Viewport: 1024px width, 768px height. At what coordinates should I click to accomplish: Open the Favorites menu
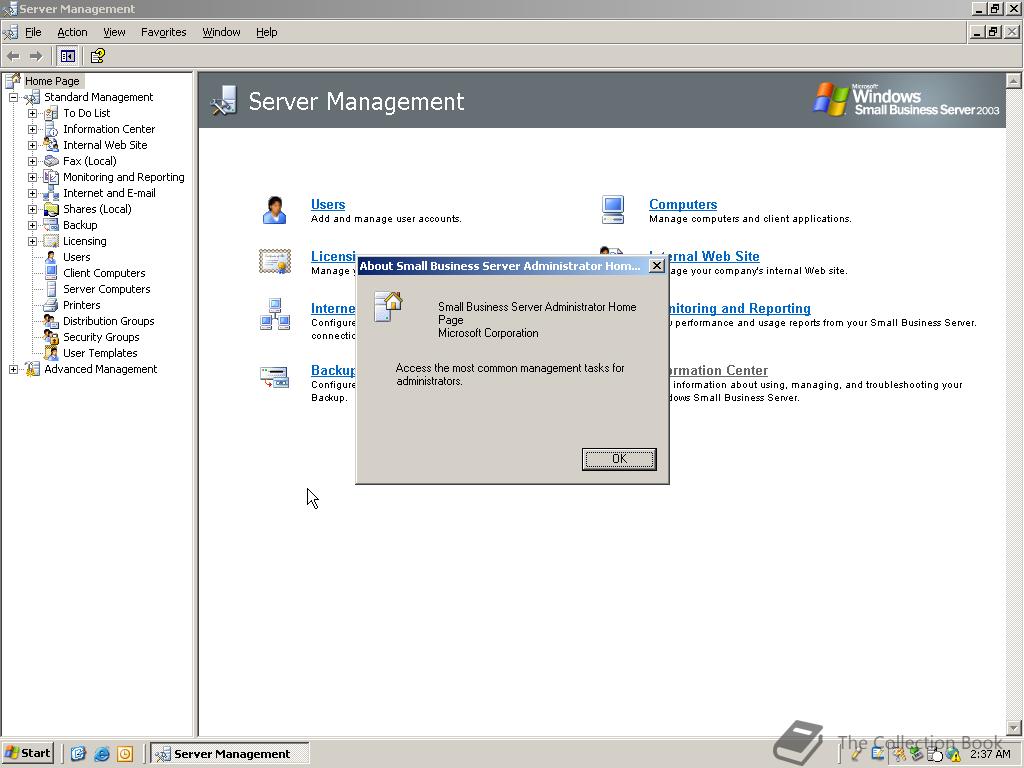(163, 32)
